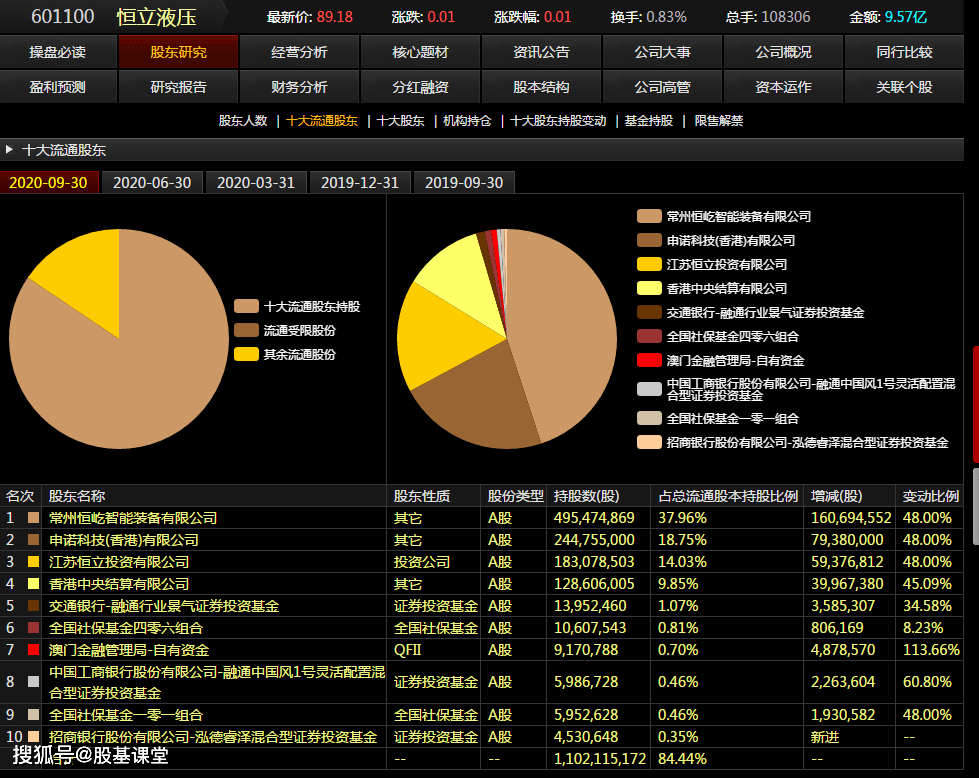Screen dimensions: 979x778
Task: Open 分红融资 section
Action: pos(420,87)
